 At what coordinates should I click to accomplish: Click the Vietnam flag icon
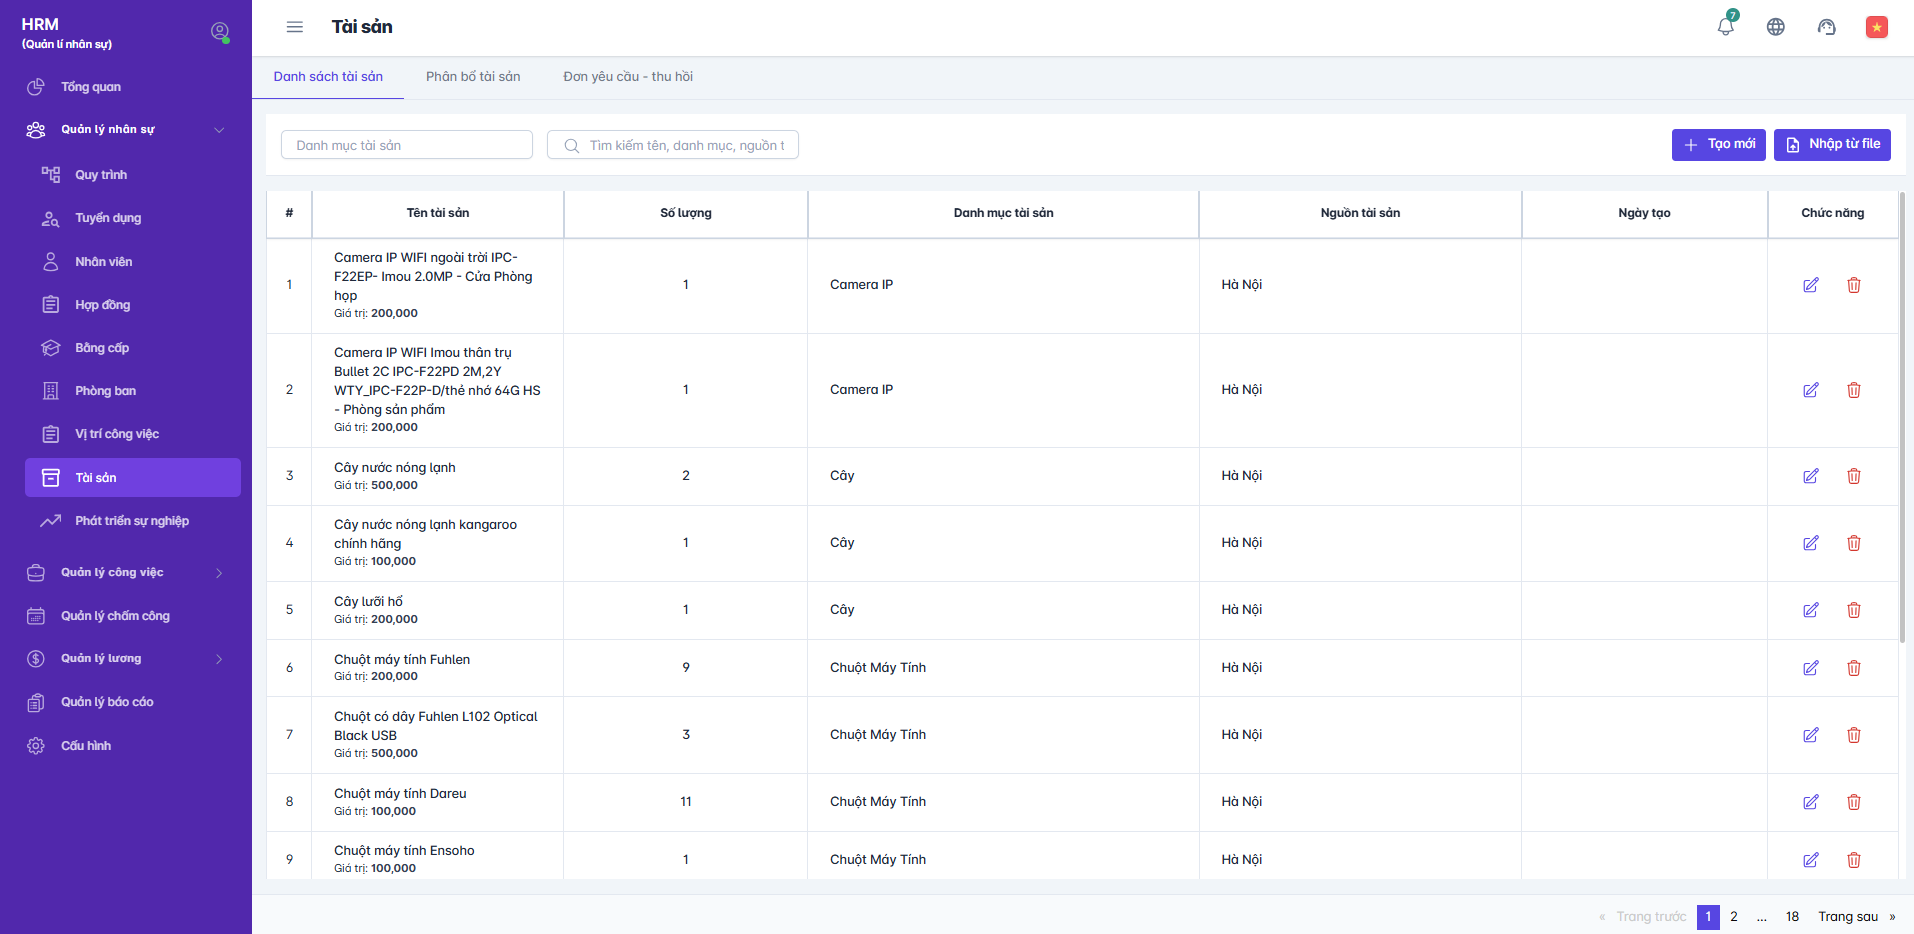pos(1877,27)
